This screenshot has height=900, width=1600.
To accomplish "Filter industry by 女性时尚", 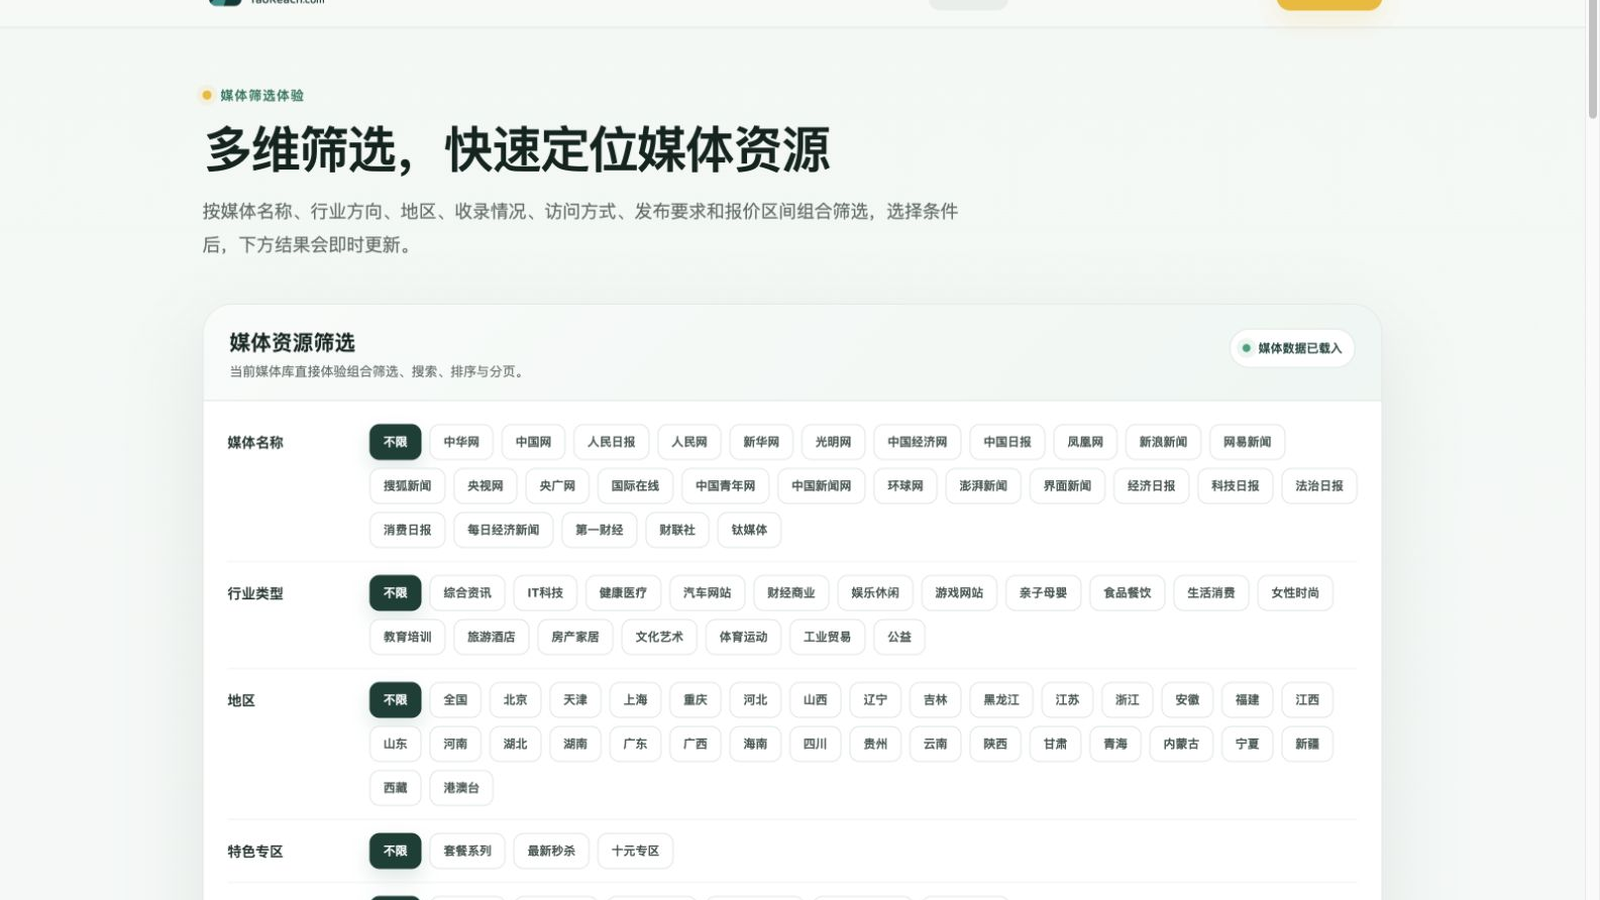I will (x=1295, y=593).
